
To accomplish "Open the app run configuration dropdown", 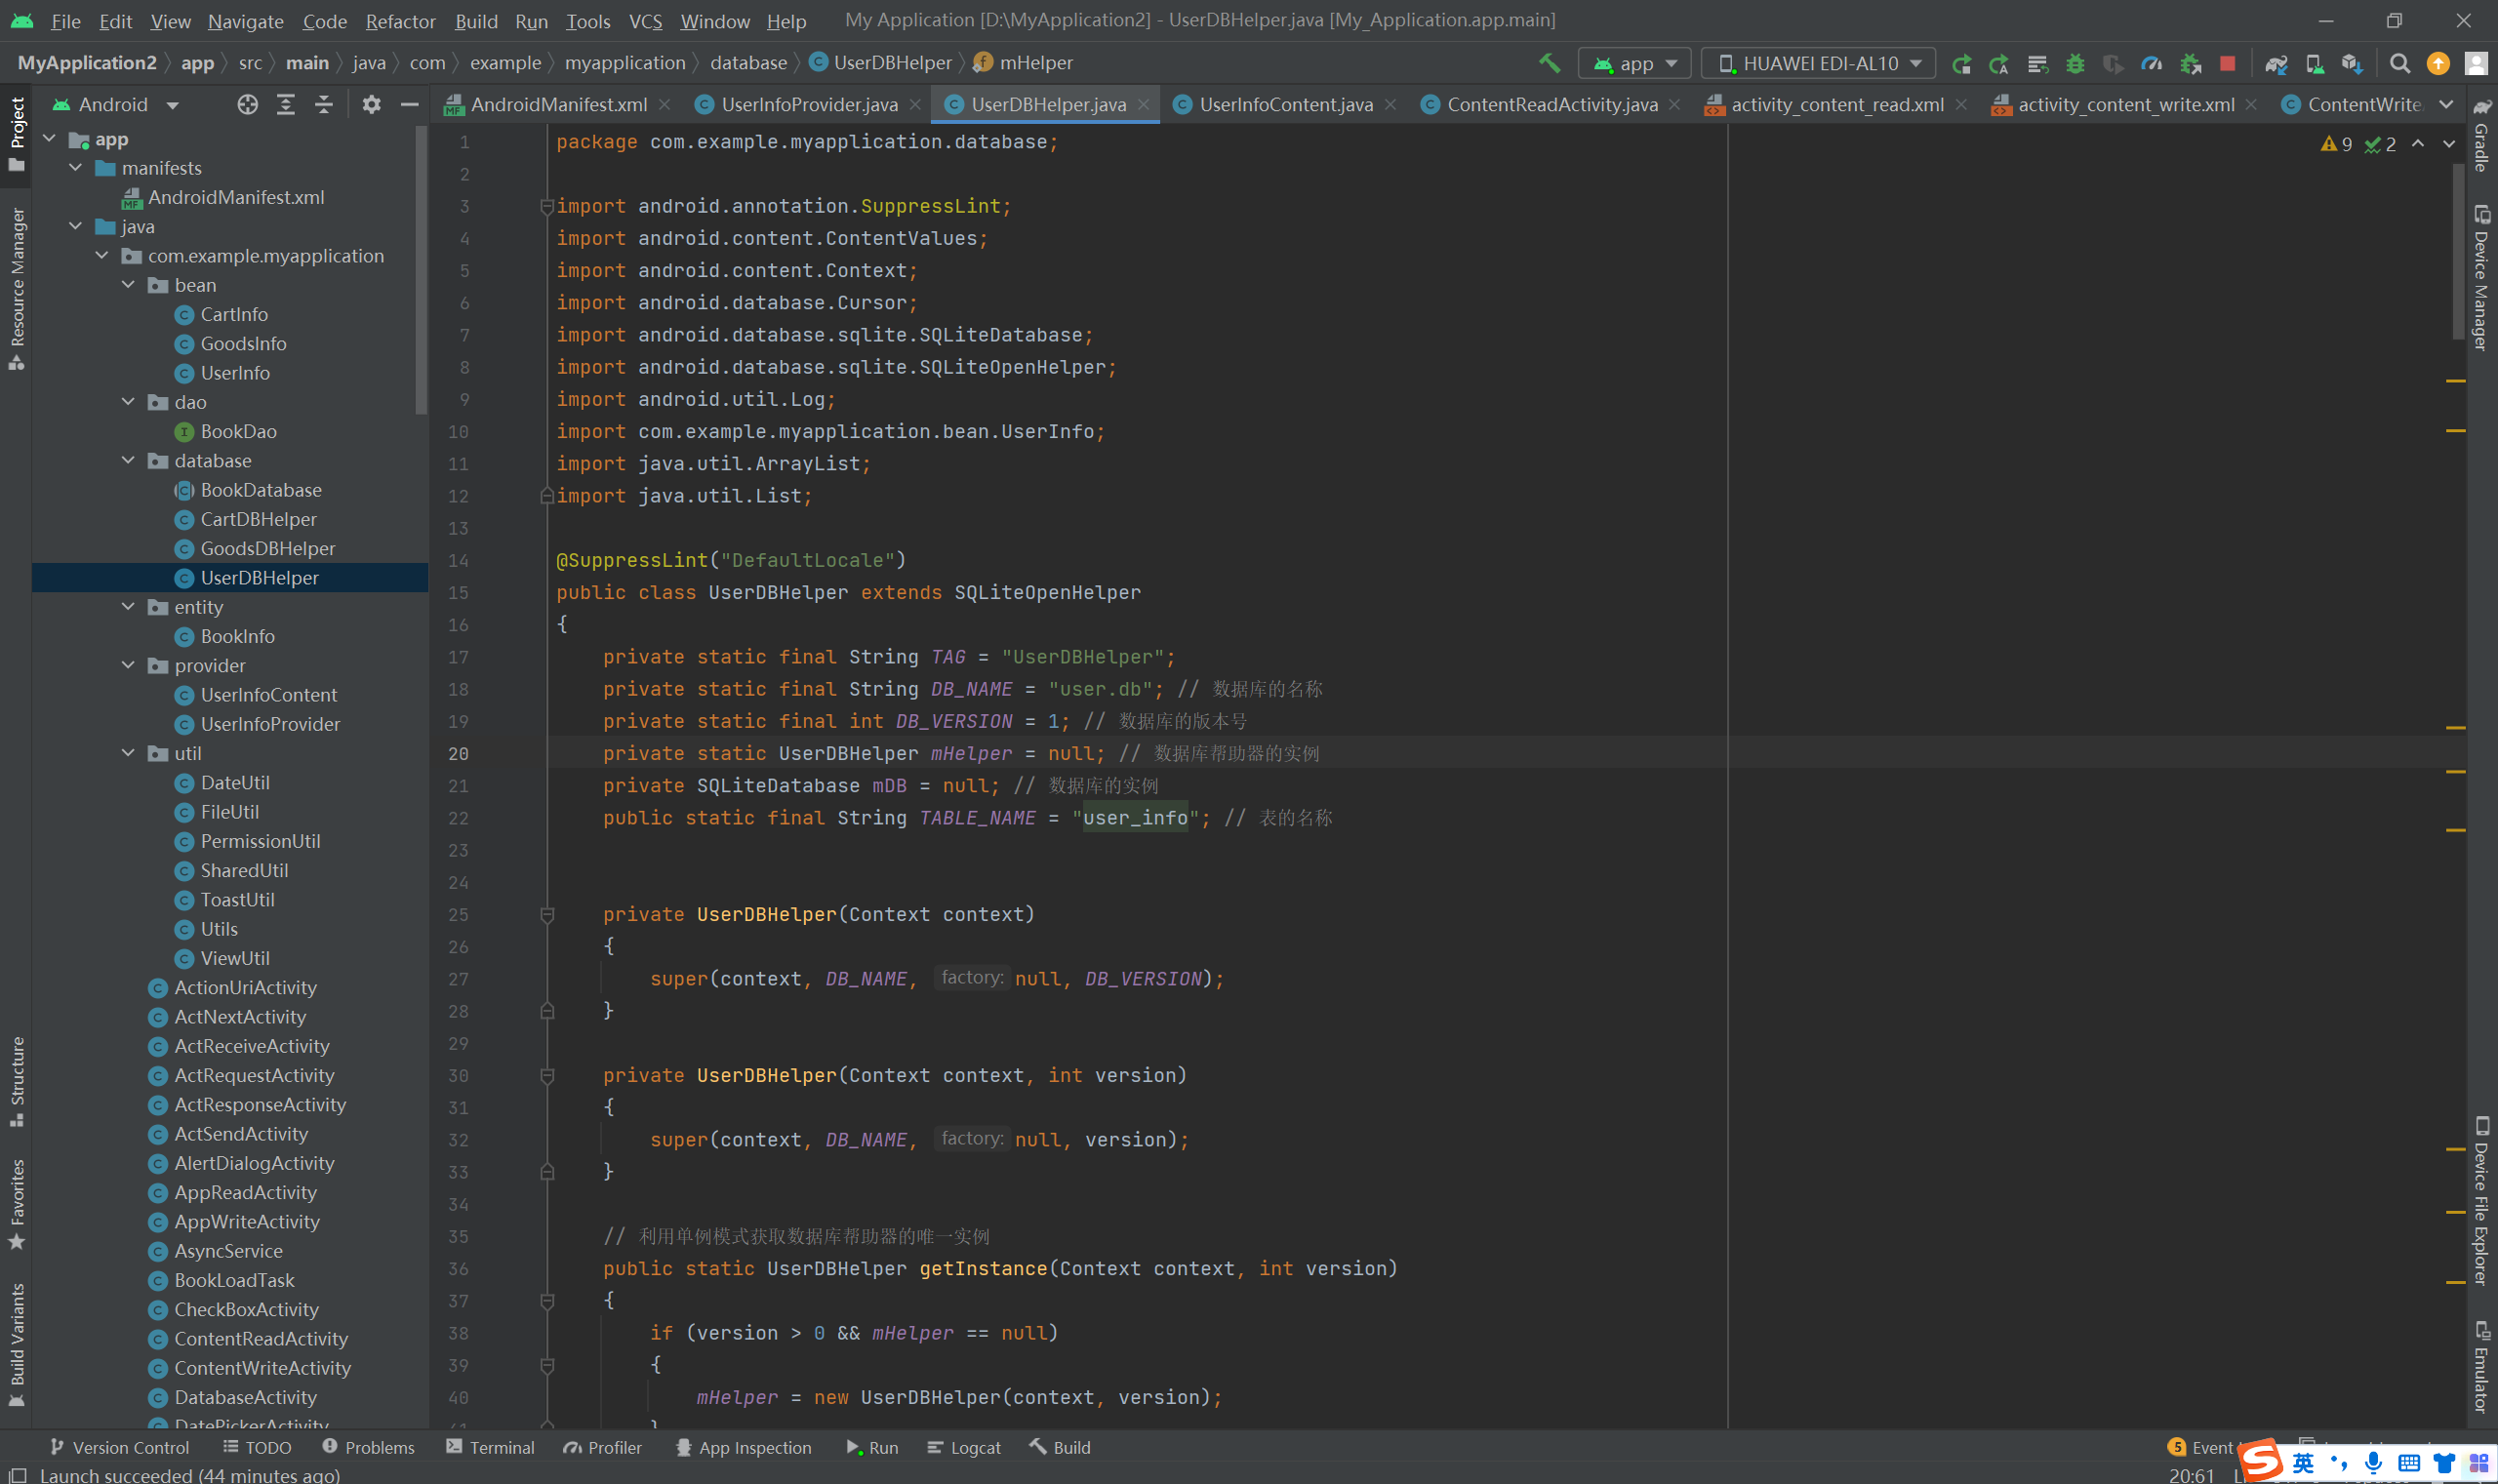I will (x=1635, y=63).
